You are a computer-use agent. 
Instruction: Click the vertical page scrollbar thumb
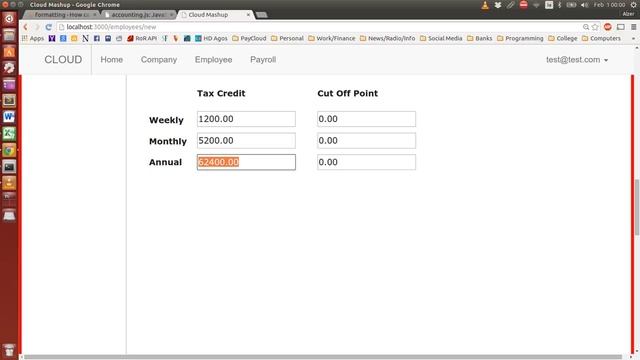click(x=637, y=207)
